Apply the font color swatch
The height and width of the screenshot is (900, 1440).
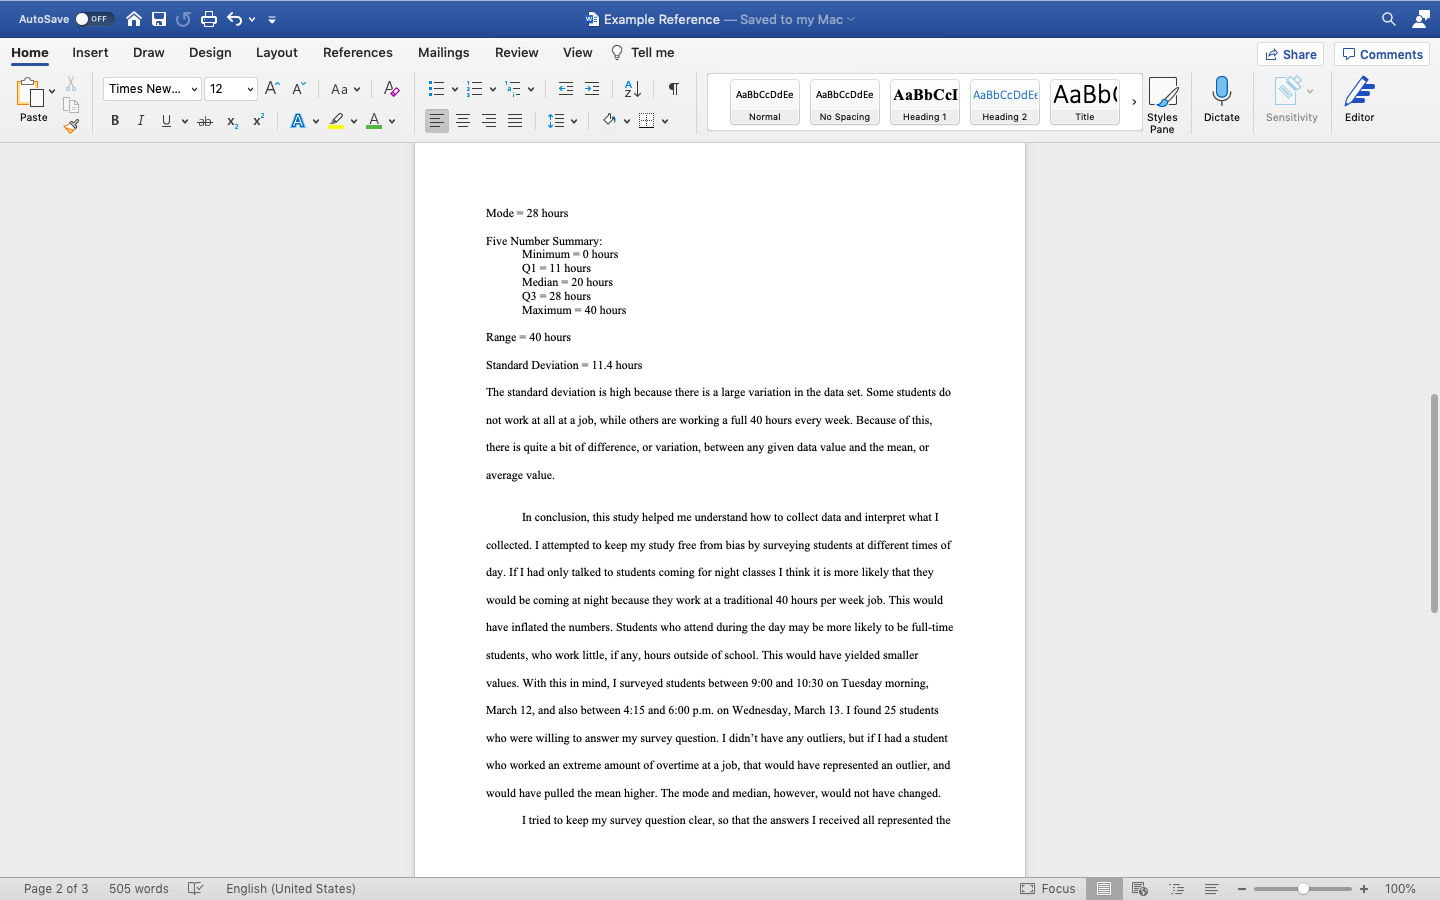tap(374, 121)
